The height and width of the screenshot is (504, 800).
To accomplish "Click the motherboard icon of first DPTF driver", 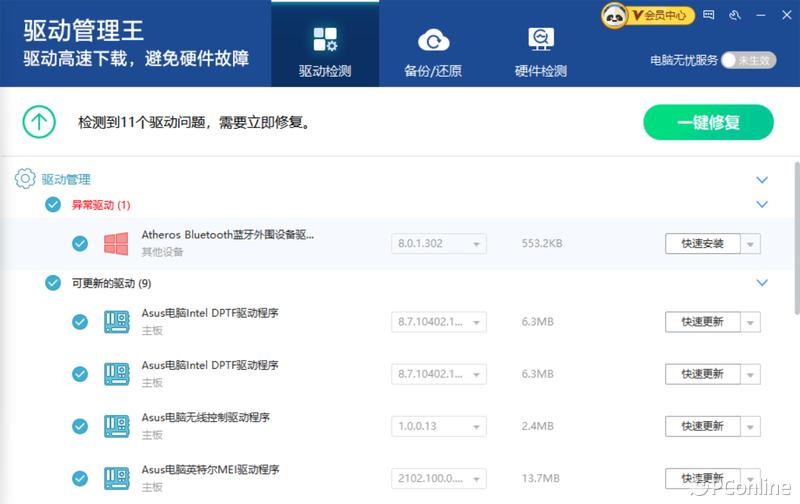I will tap(116, 322).
